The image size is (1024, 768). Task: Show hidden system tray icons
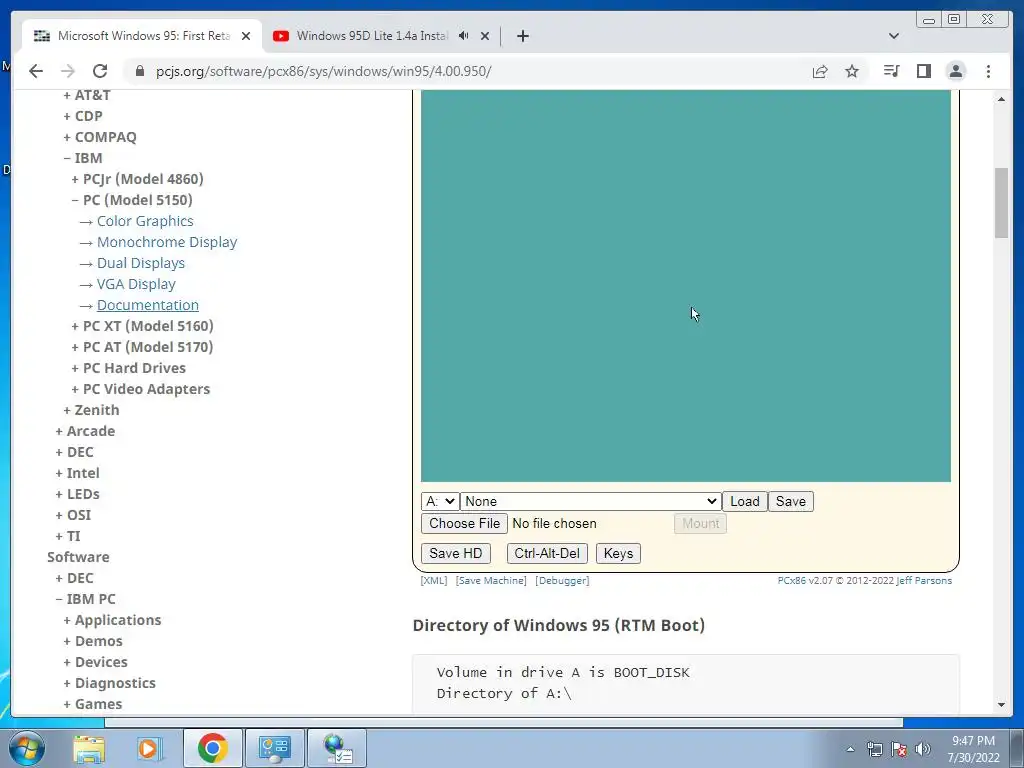[850, 749]
